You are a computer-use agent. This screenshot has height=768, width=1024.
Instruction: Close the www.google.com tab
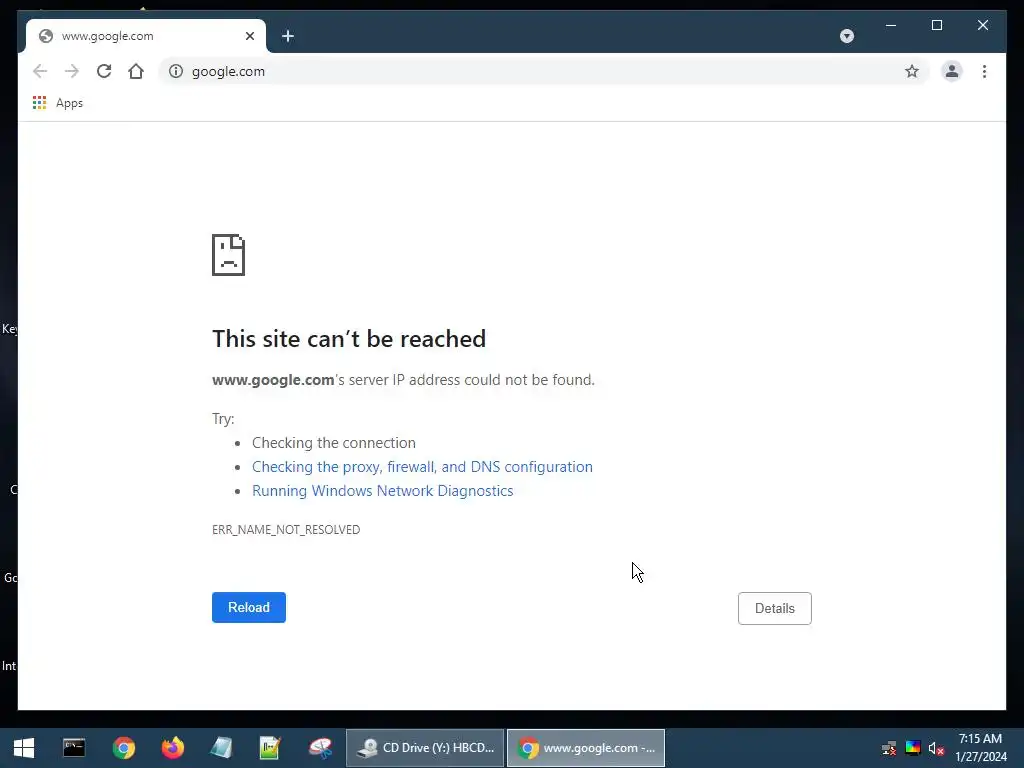[249, 36]
